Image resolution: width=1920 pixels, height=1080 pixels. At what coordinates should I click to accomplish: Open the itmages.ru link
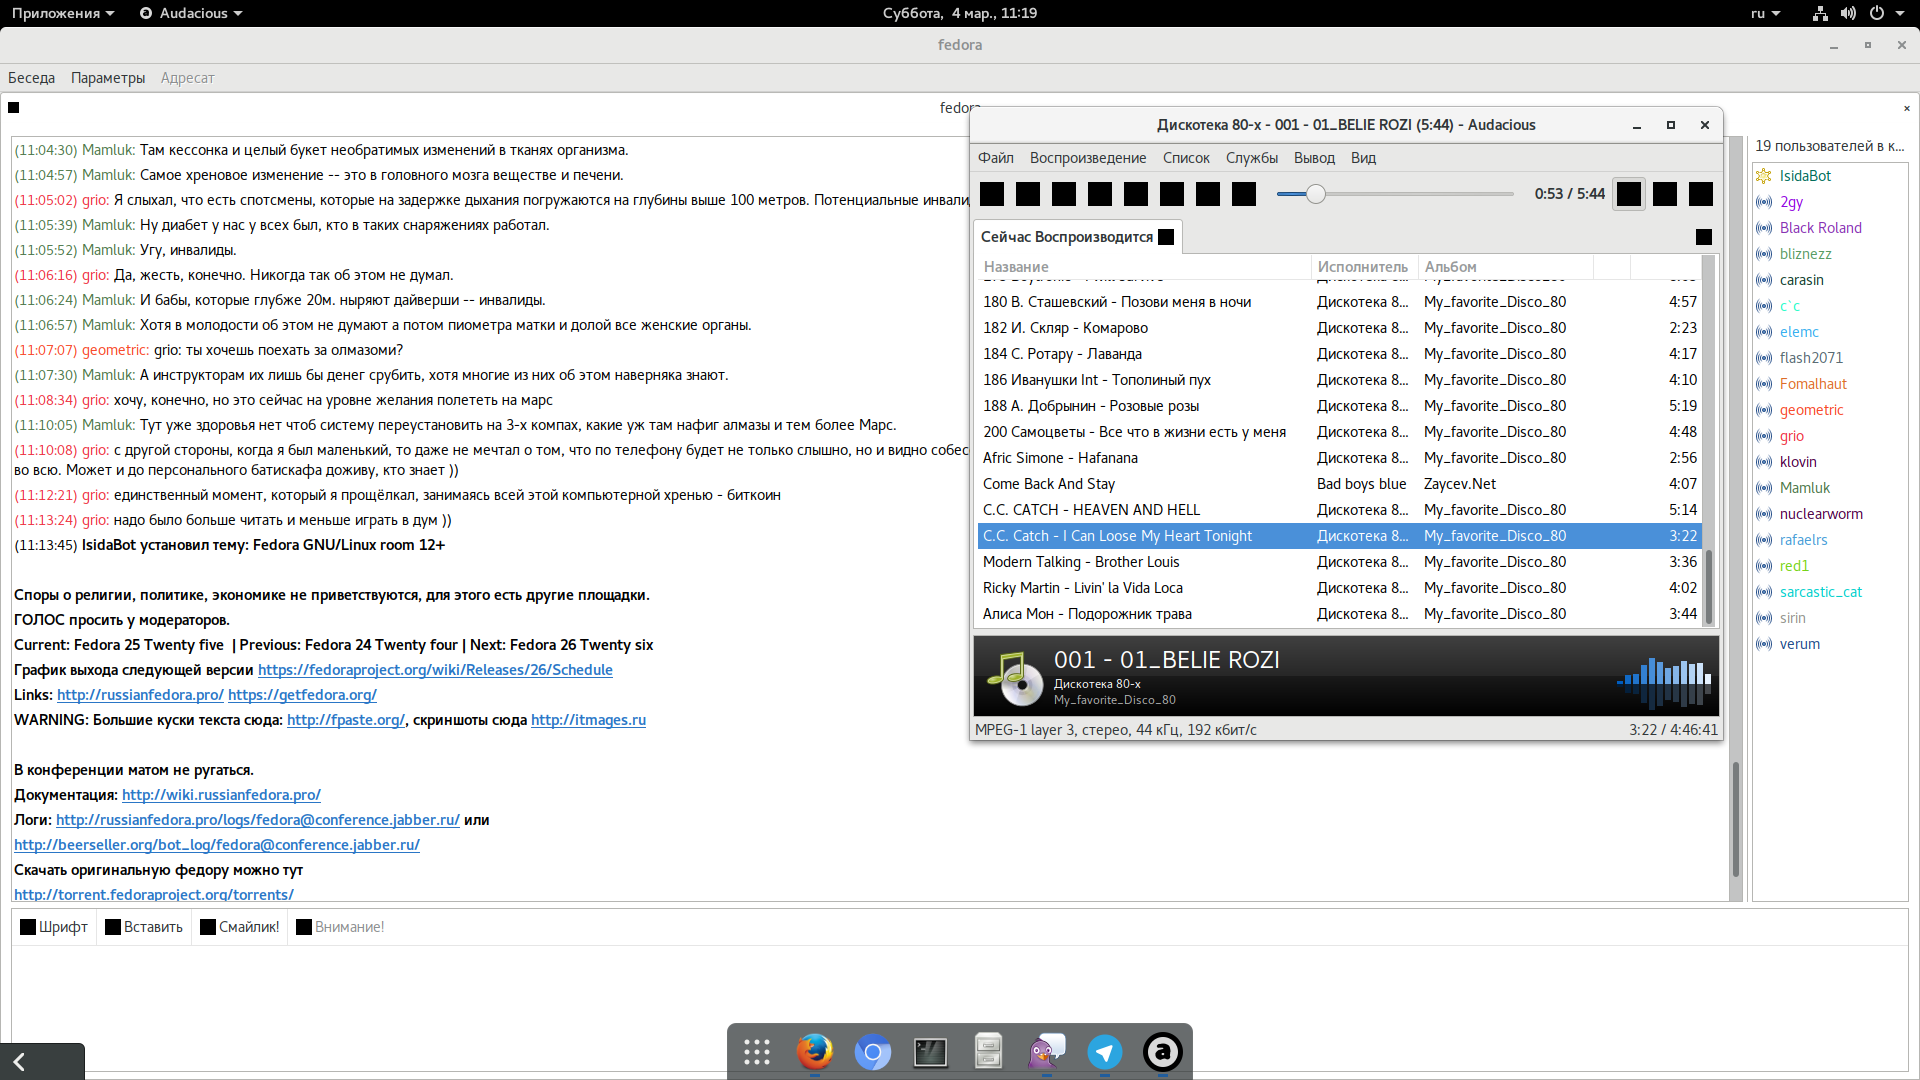(x=588, y=720)
